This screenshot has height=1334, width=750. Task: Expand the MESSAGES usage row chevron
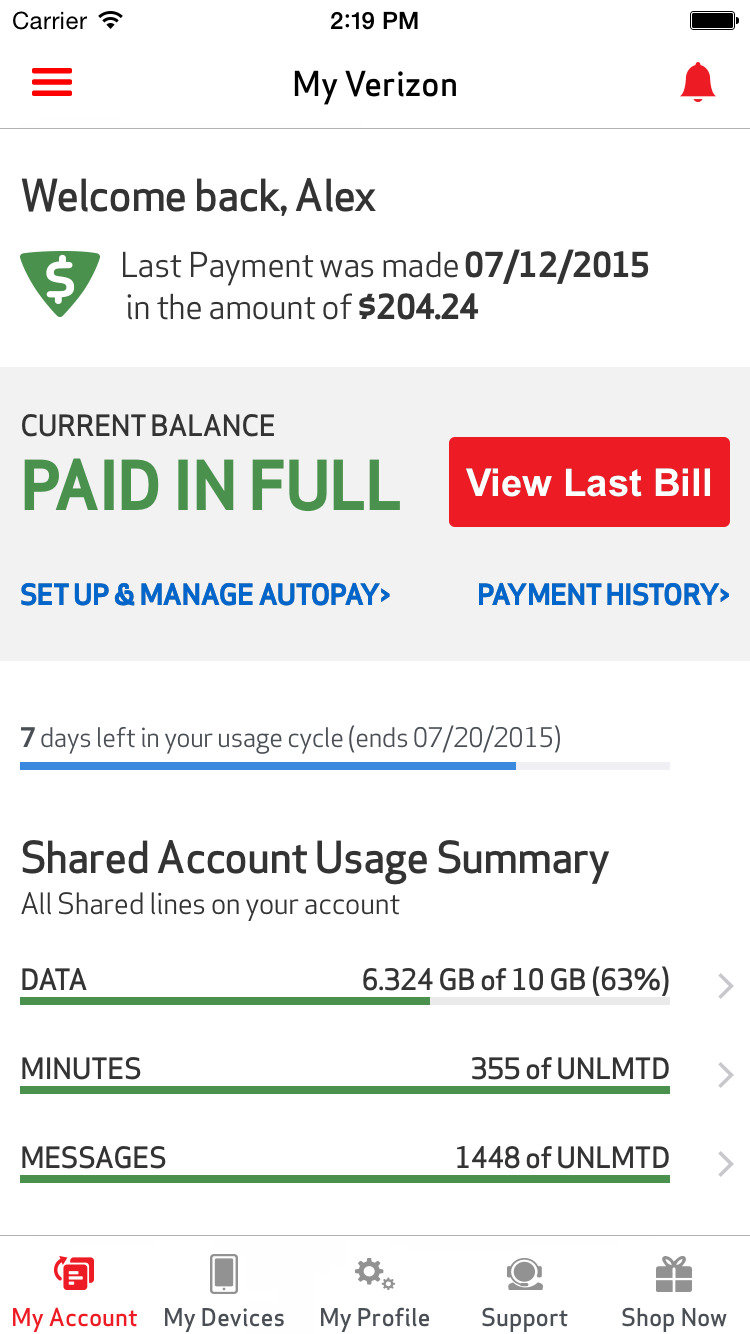coord(726,1164)
